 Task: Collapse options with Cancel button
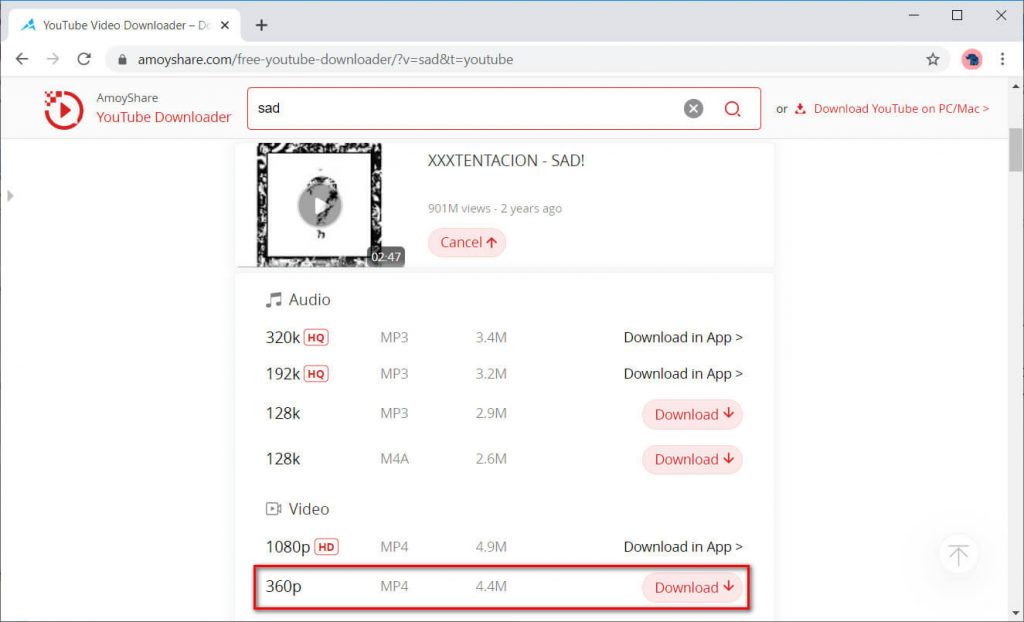pyautogui.click(x=467, y=242)
